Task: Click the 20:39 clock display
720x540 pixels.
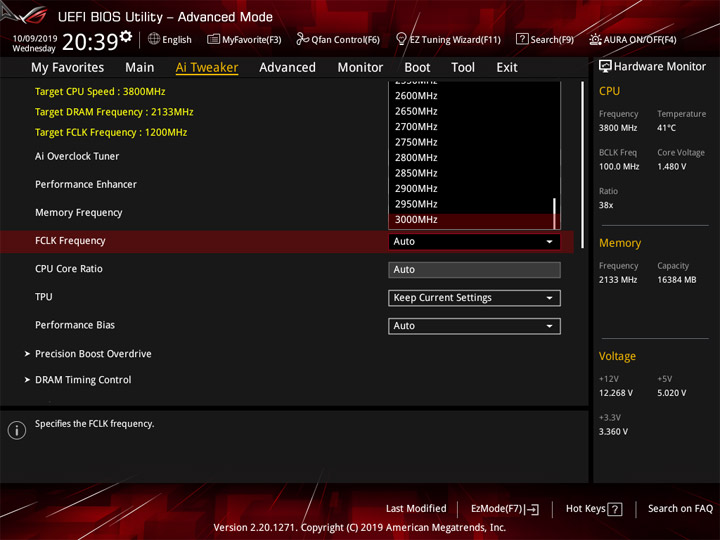Action: (90, 42)
